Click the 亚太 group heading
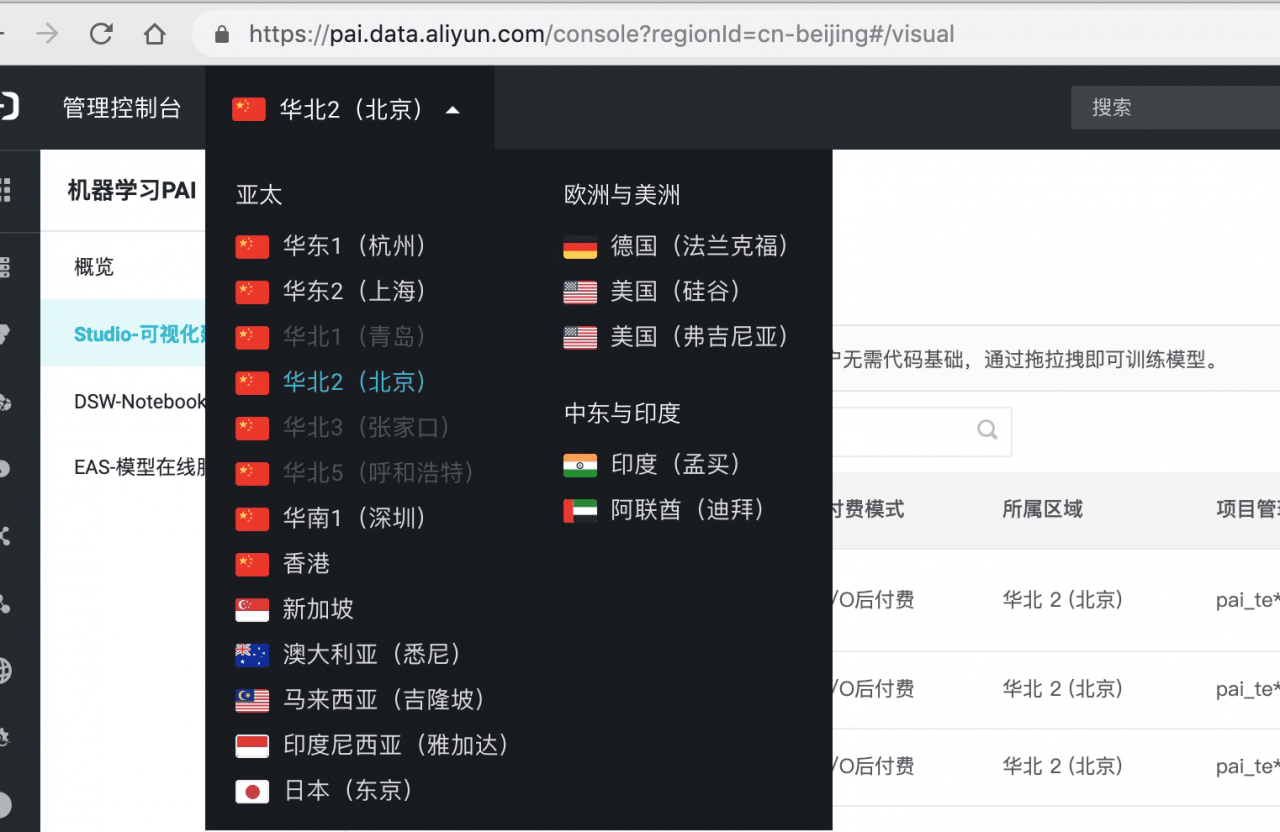1280x832 pixels. coord(259,195)
